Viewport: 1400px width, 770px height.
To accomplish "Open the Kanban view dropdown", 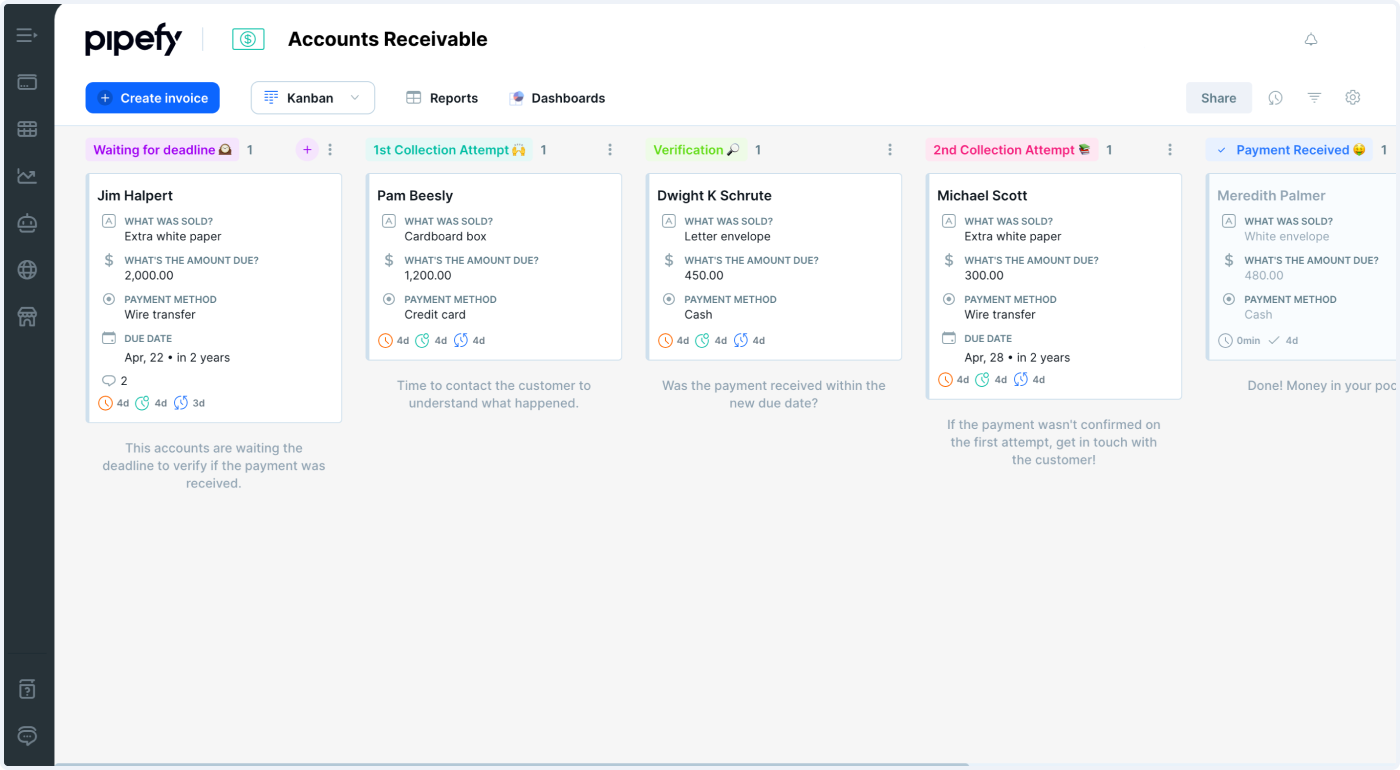I will [x=312, y=98].
